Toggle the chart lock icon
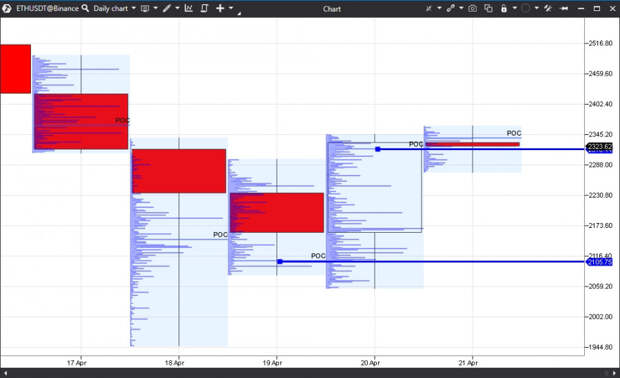 (504, 8)
